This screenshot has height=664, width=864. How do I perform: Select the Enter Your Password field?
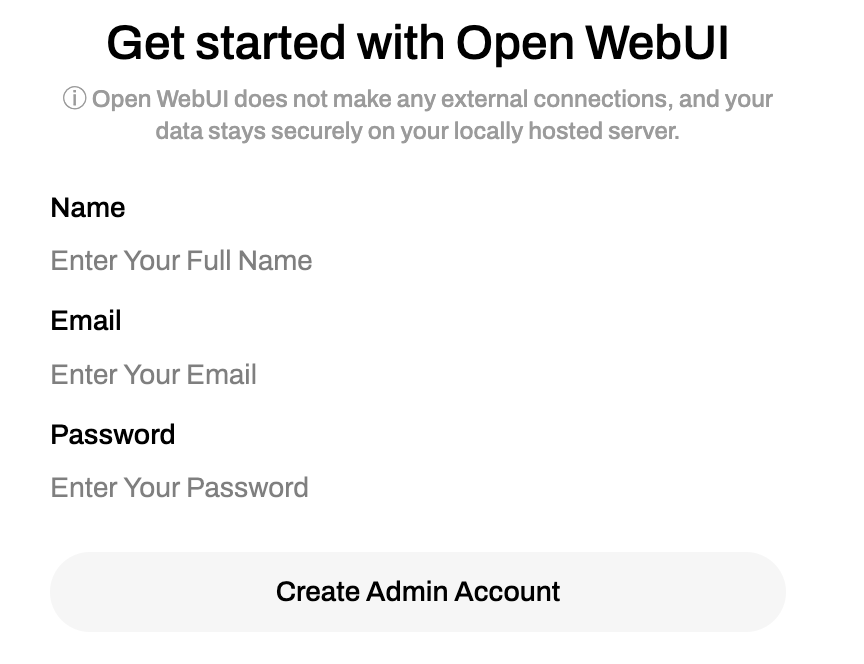[418, 488]
